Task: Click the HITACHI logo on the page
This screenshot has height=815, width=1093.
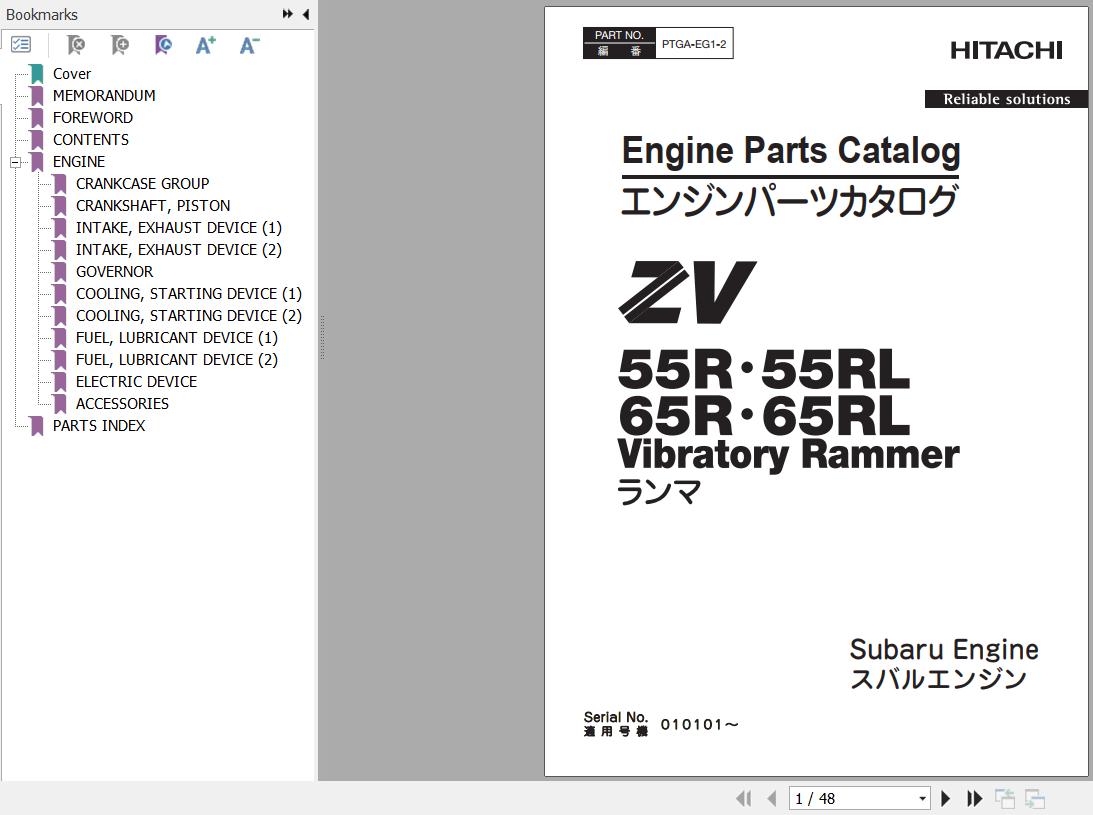Action: [x=1007, y=50]
